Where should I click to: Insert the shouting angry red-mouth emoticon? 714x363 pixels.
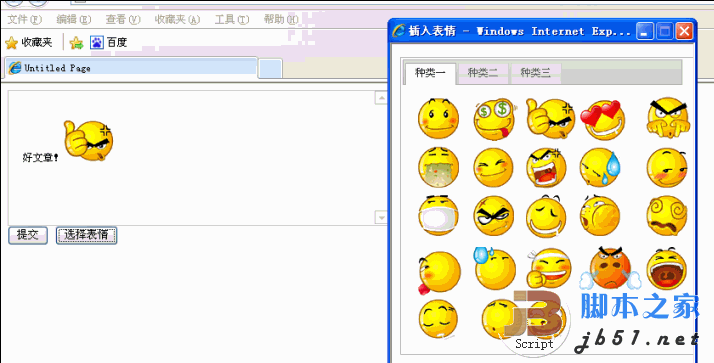point(546,167)
